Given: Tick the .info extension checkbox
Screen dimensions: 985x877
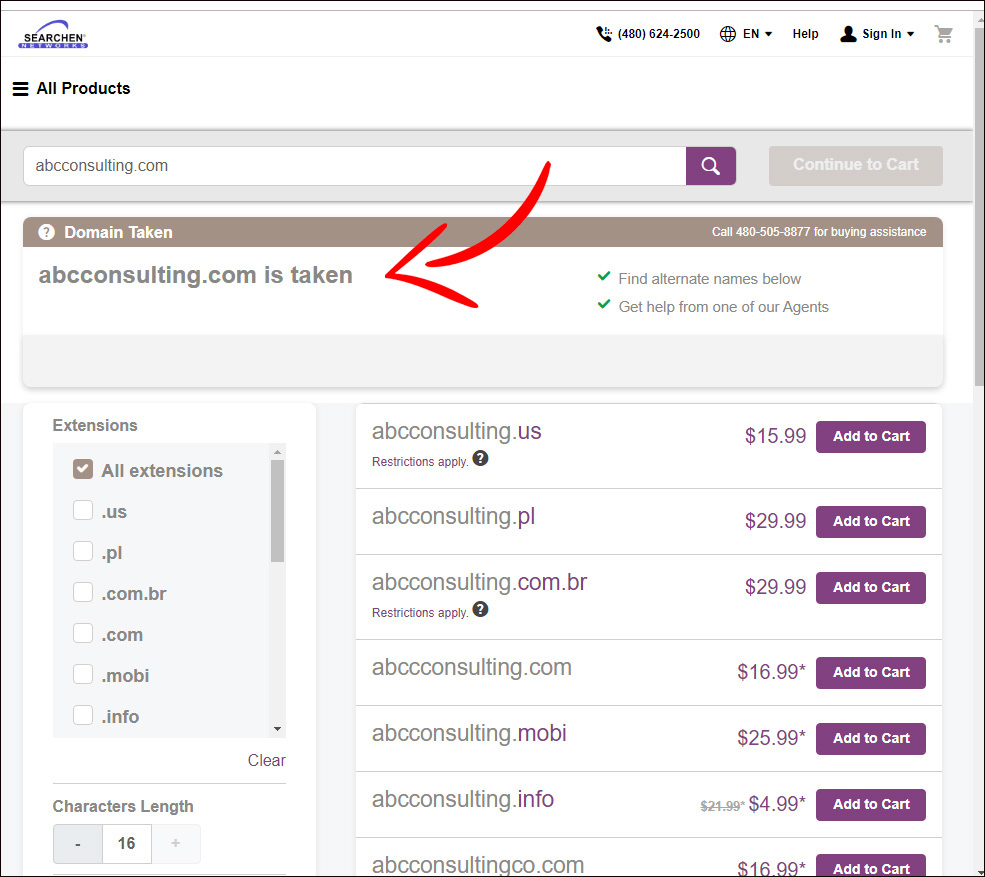Looking at the screenshot, I should click(x=83, y=715).
